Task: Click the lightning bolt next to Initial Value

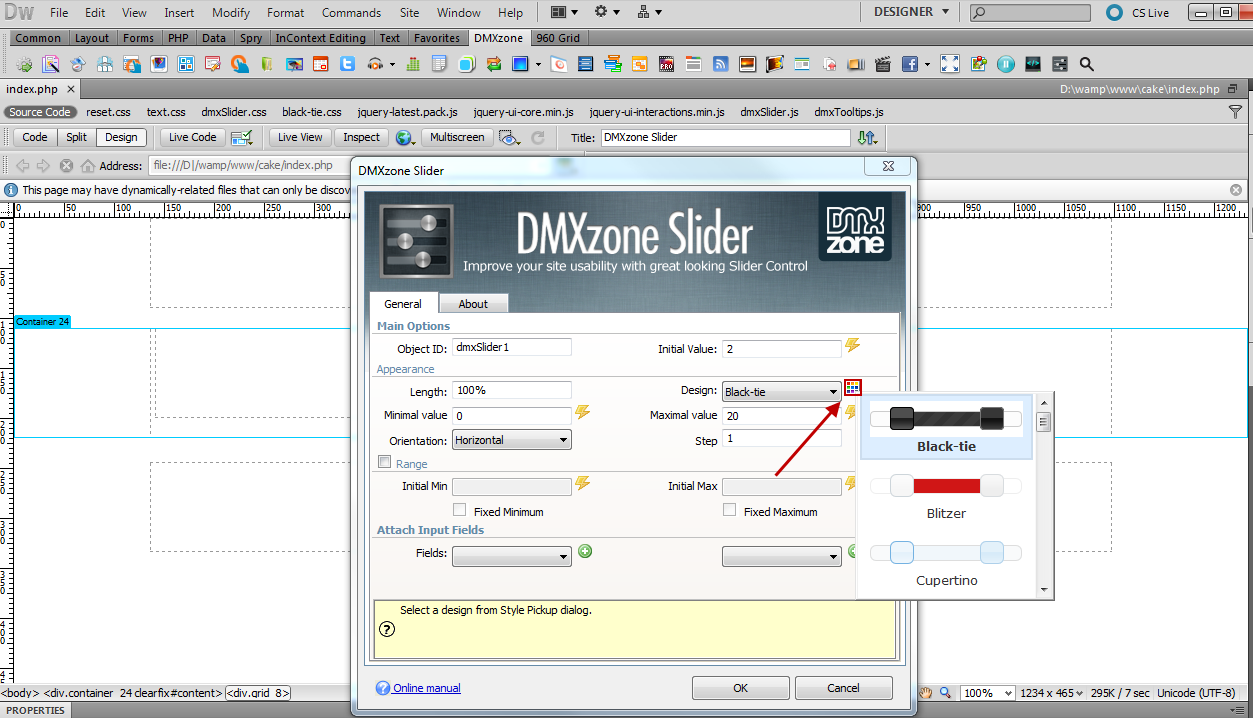Action: tap(852, 346)
